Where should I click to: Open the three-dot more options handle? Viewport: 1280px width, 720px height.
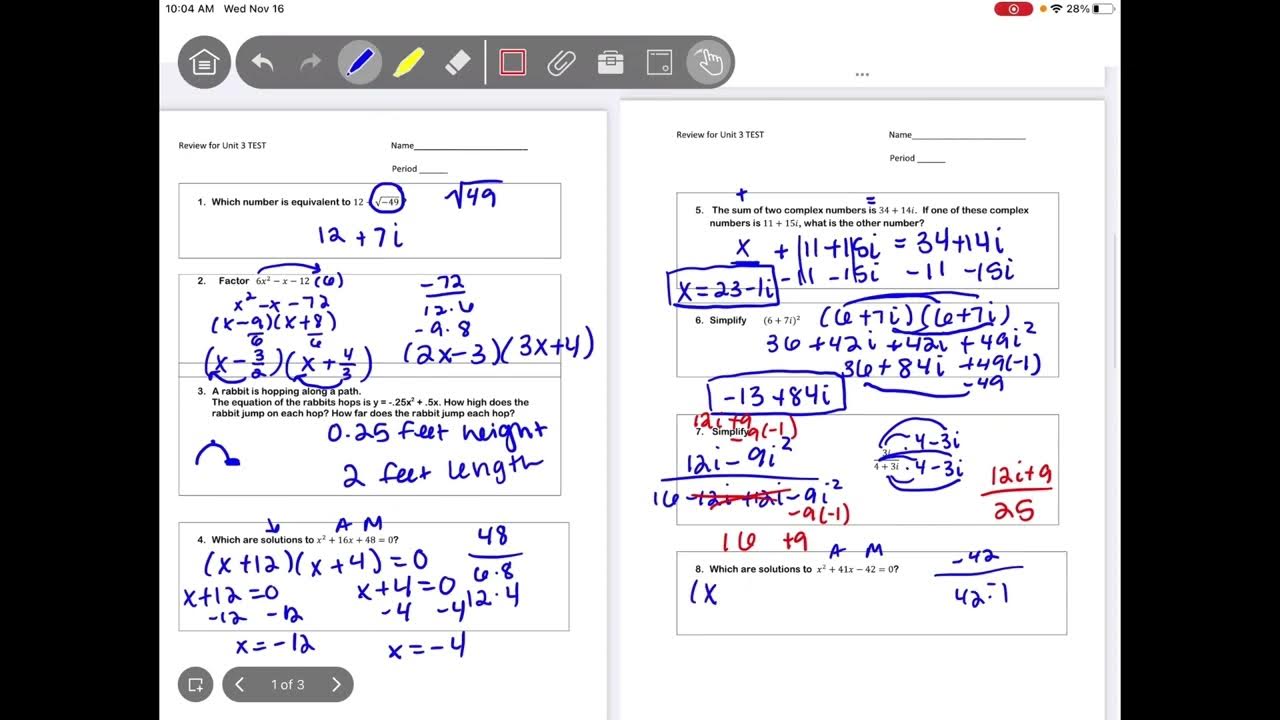[x=862, y=74]
